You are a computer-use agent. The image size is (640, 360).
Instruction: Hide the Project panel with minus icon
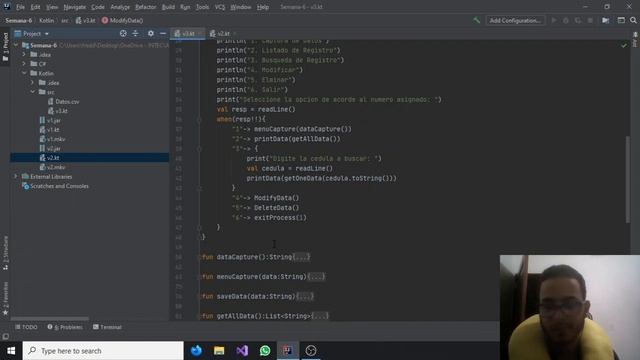pyautogui.click(x=163, y=33)
